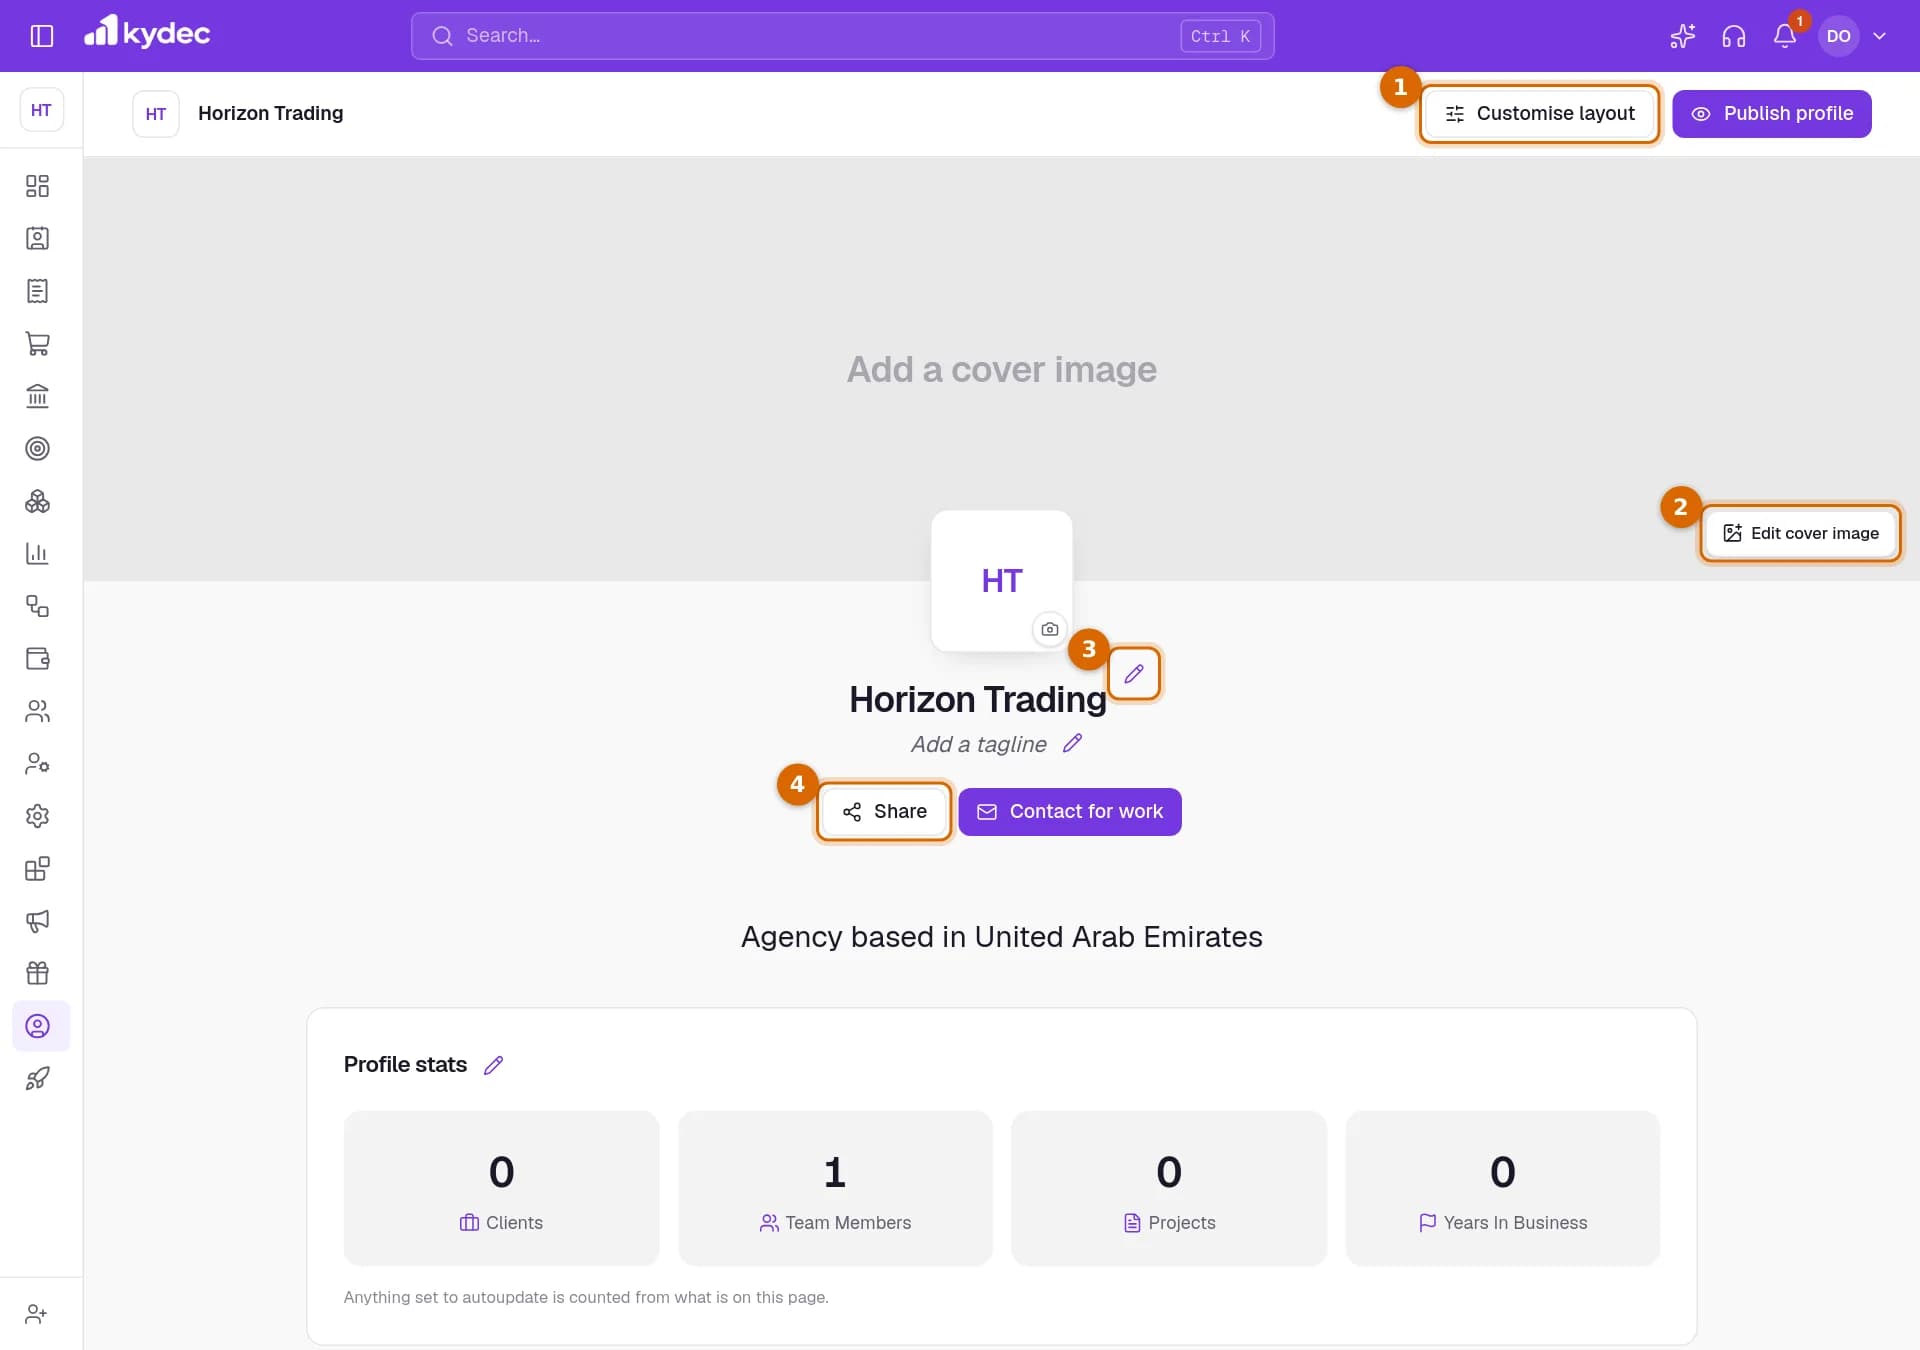Open the settings gear sidebar icon
Viewport: 1920px width, 1350px height.
pyautogui.click(x=37, y=816)
